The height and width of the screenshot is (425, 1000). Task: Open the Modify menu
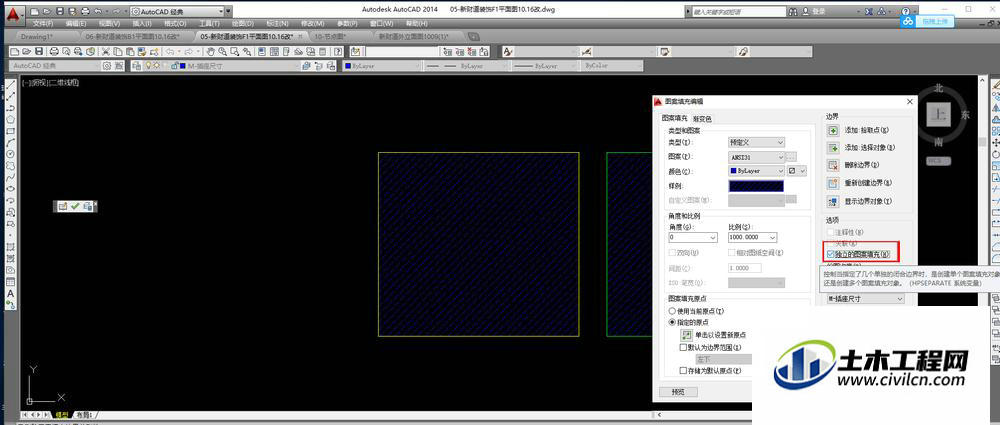tap(312, 24)
